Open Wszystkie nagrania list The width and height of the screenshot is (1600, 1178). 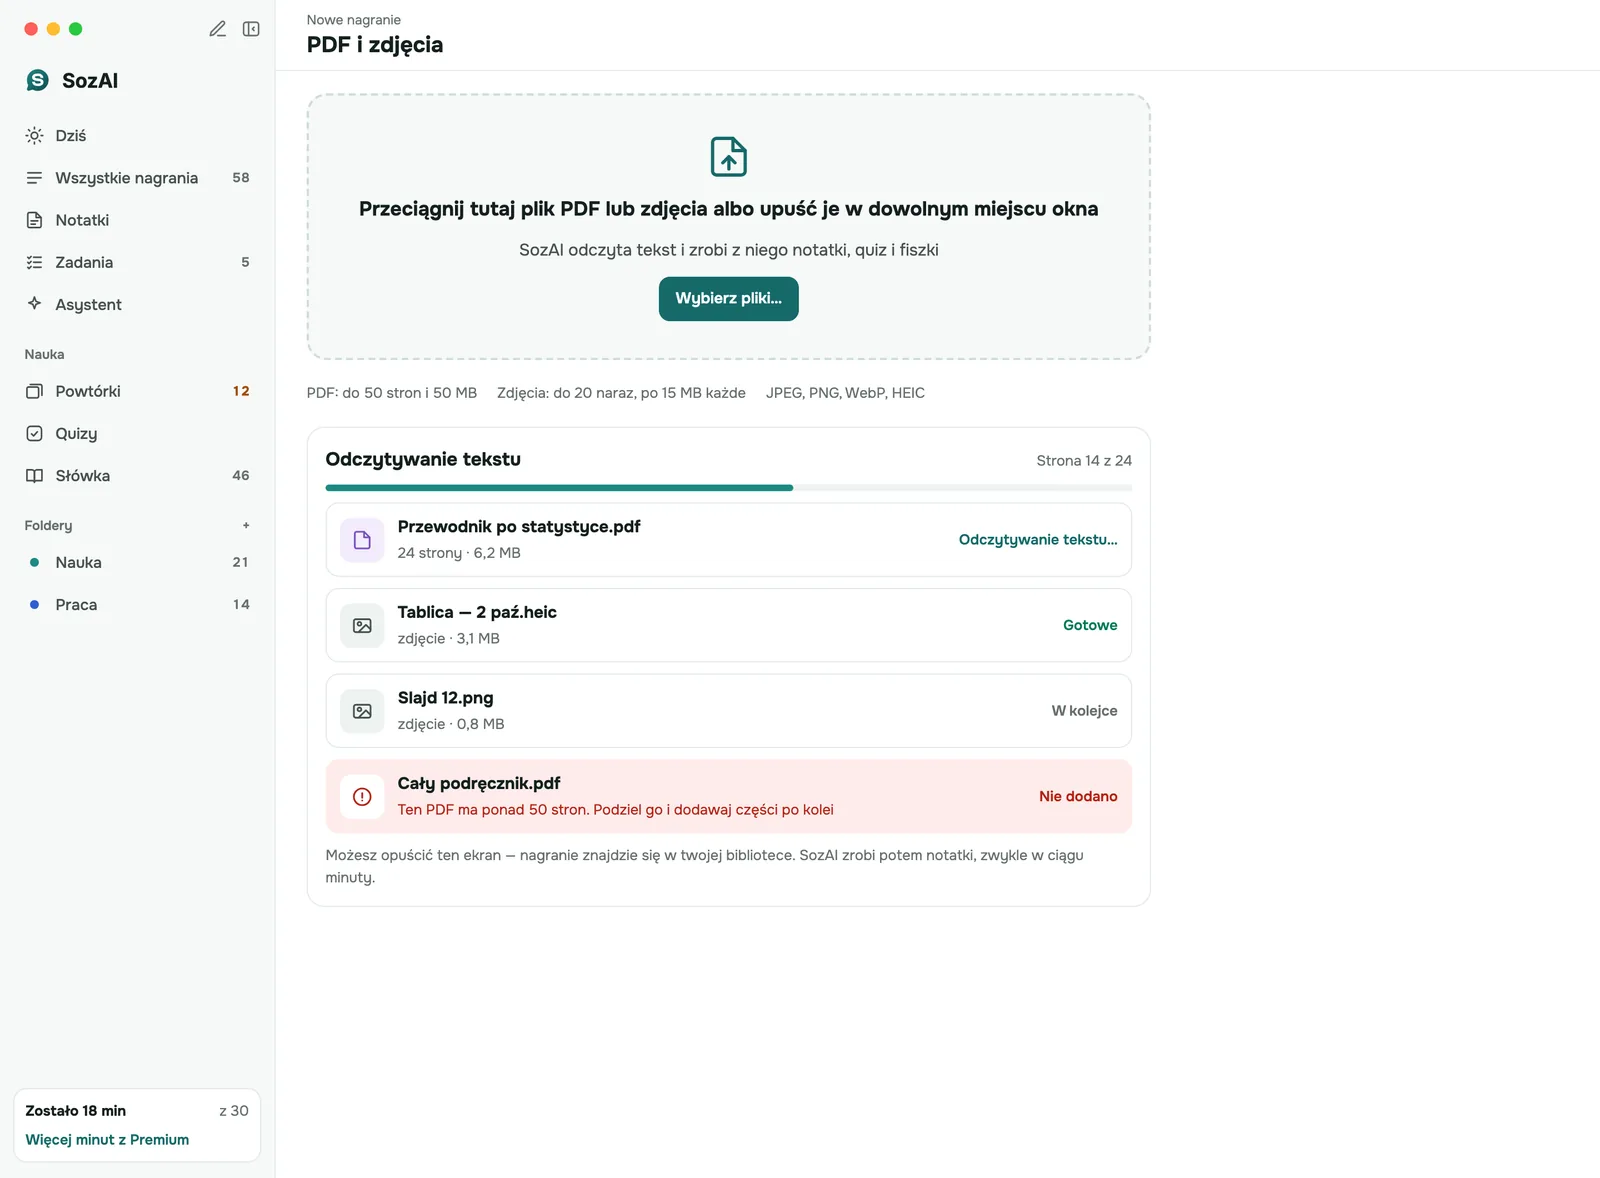pos(137,178)
